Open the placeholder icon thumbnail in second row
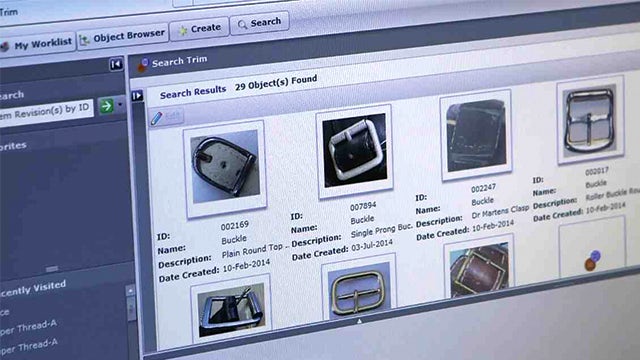The width and height of the screenshot is (640, 360). coord(592,248)
